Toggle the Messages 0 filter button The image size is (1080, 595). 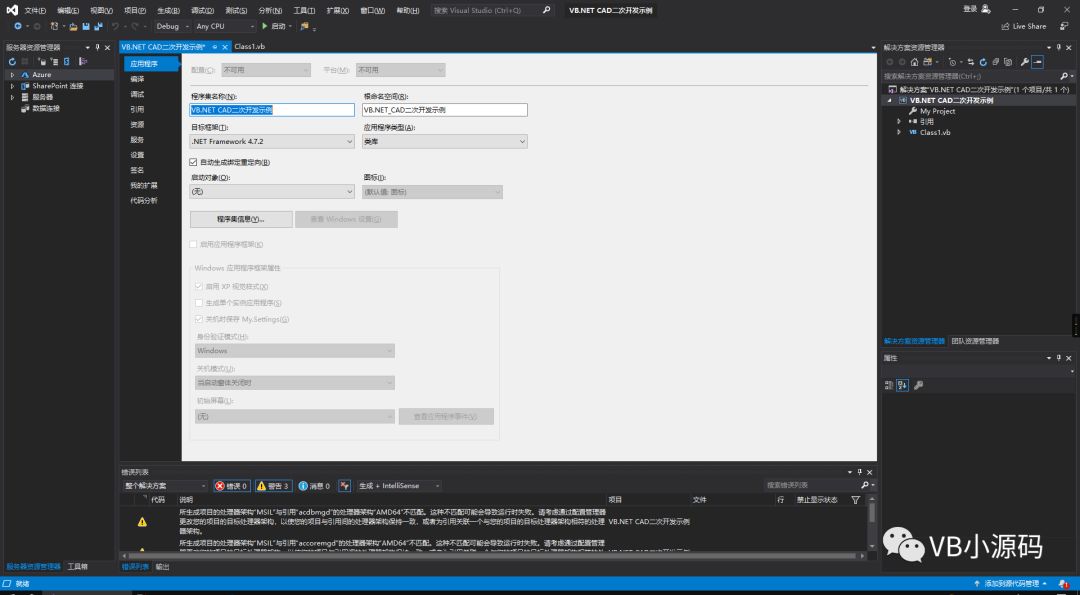point(314,486)
